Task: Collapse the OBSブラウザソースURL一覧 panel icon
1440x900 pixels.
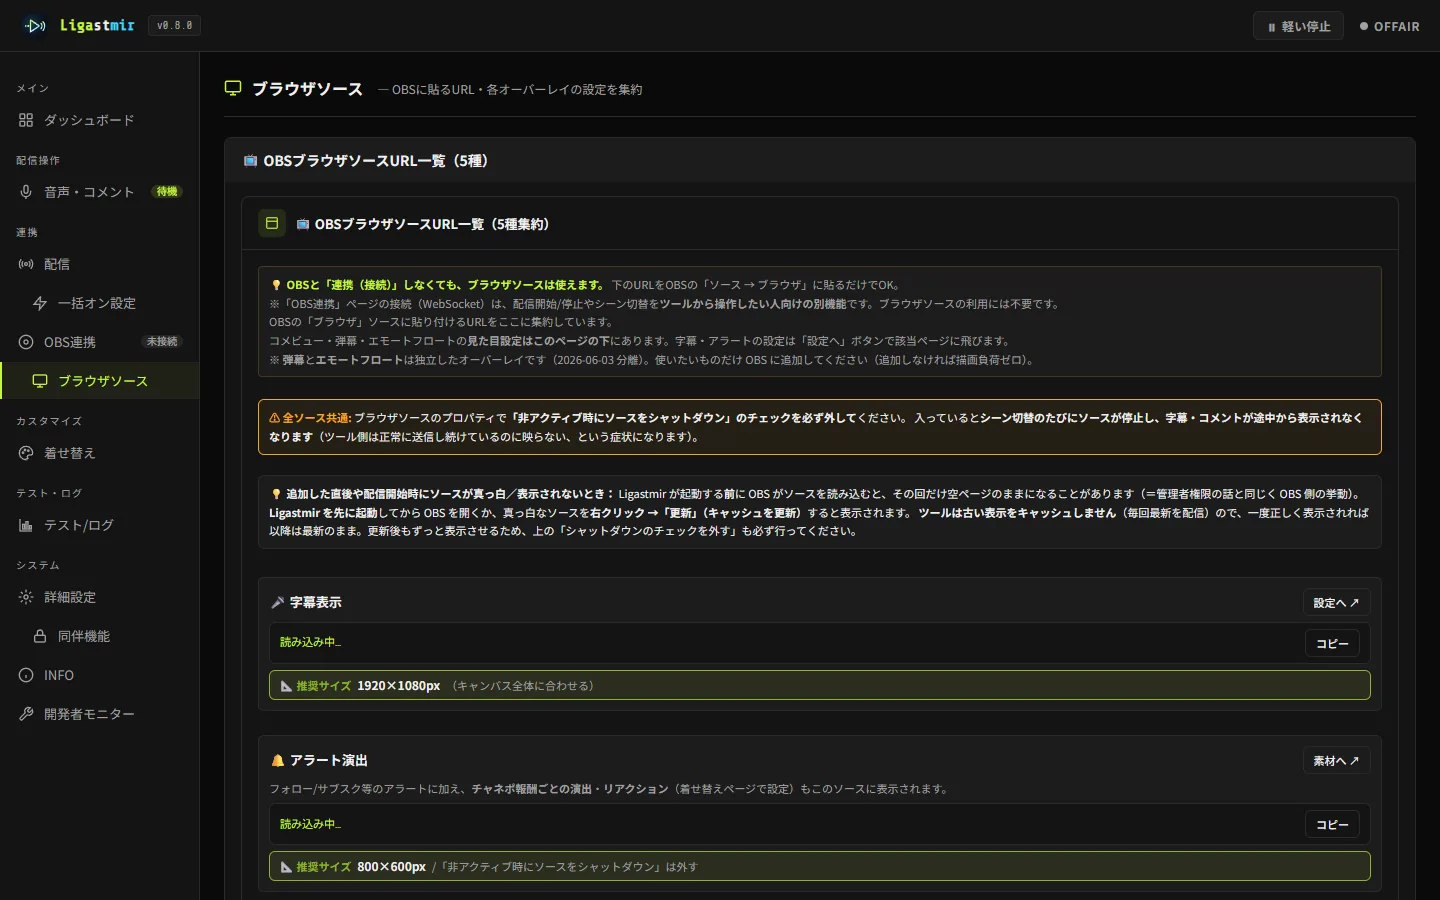Action: click(x=272, y=223)
